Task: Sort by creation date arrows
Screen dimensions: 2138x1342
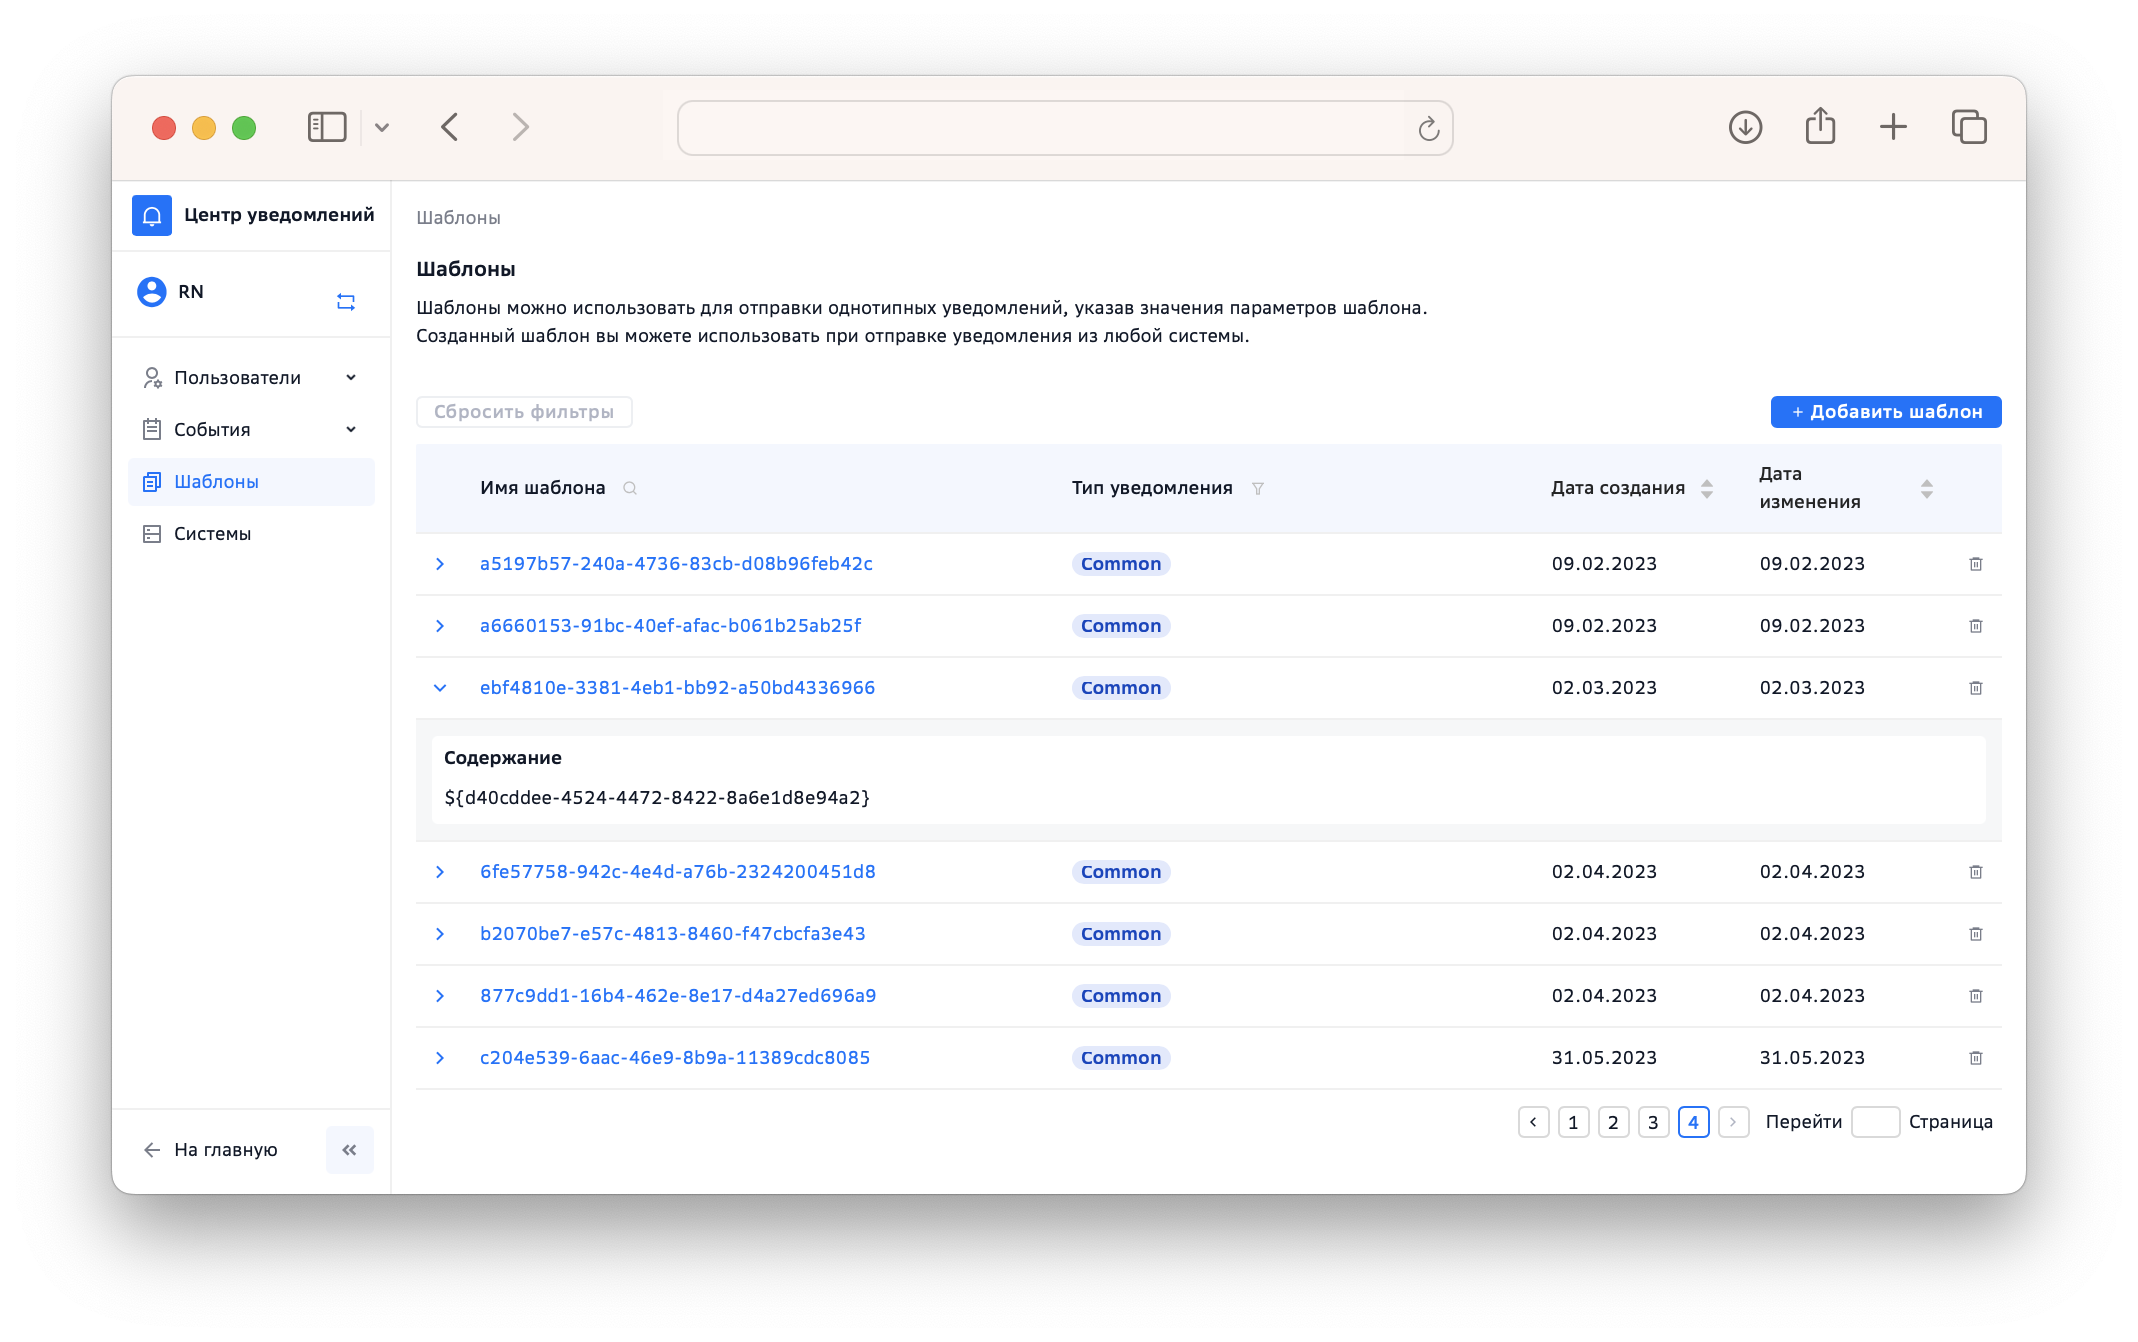Action: (x=1707, y=488)
